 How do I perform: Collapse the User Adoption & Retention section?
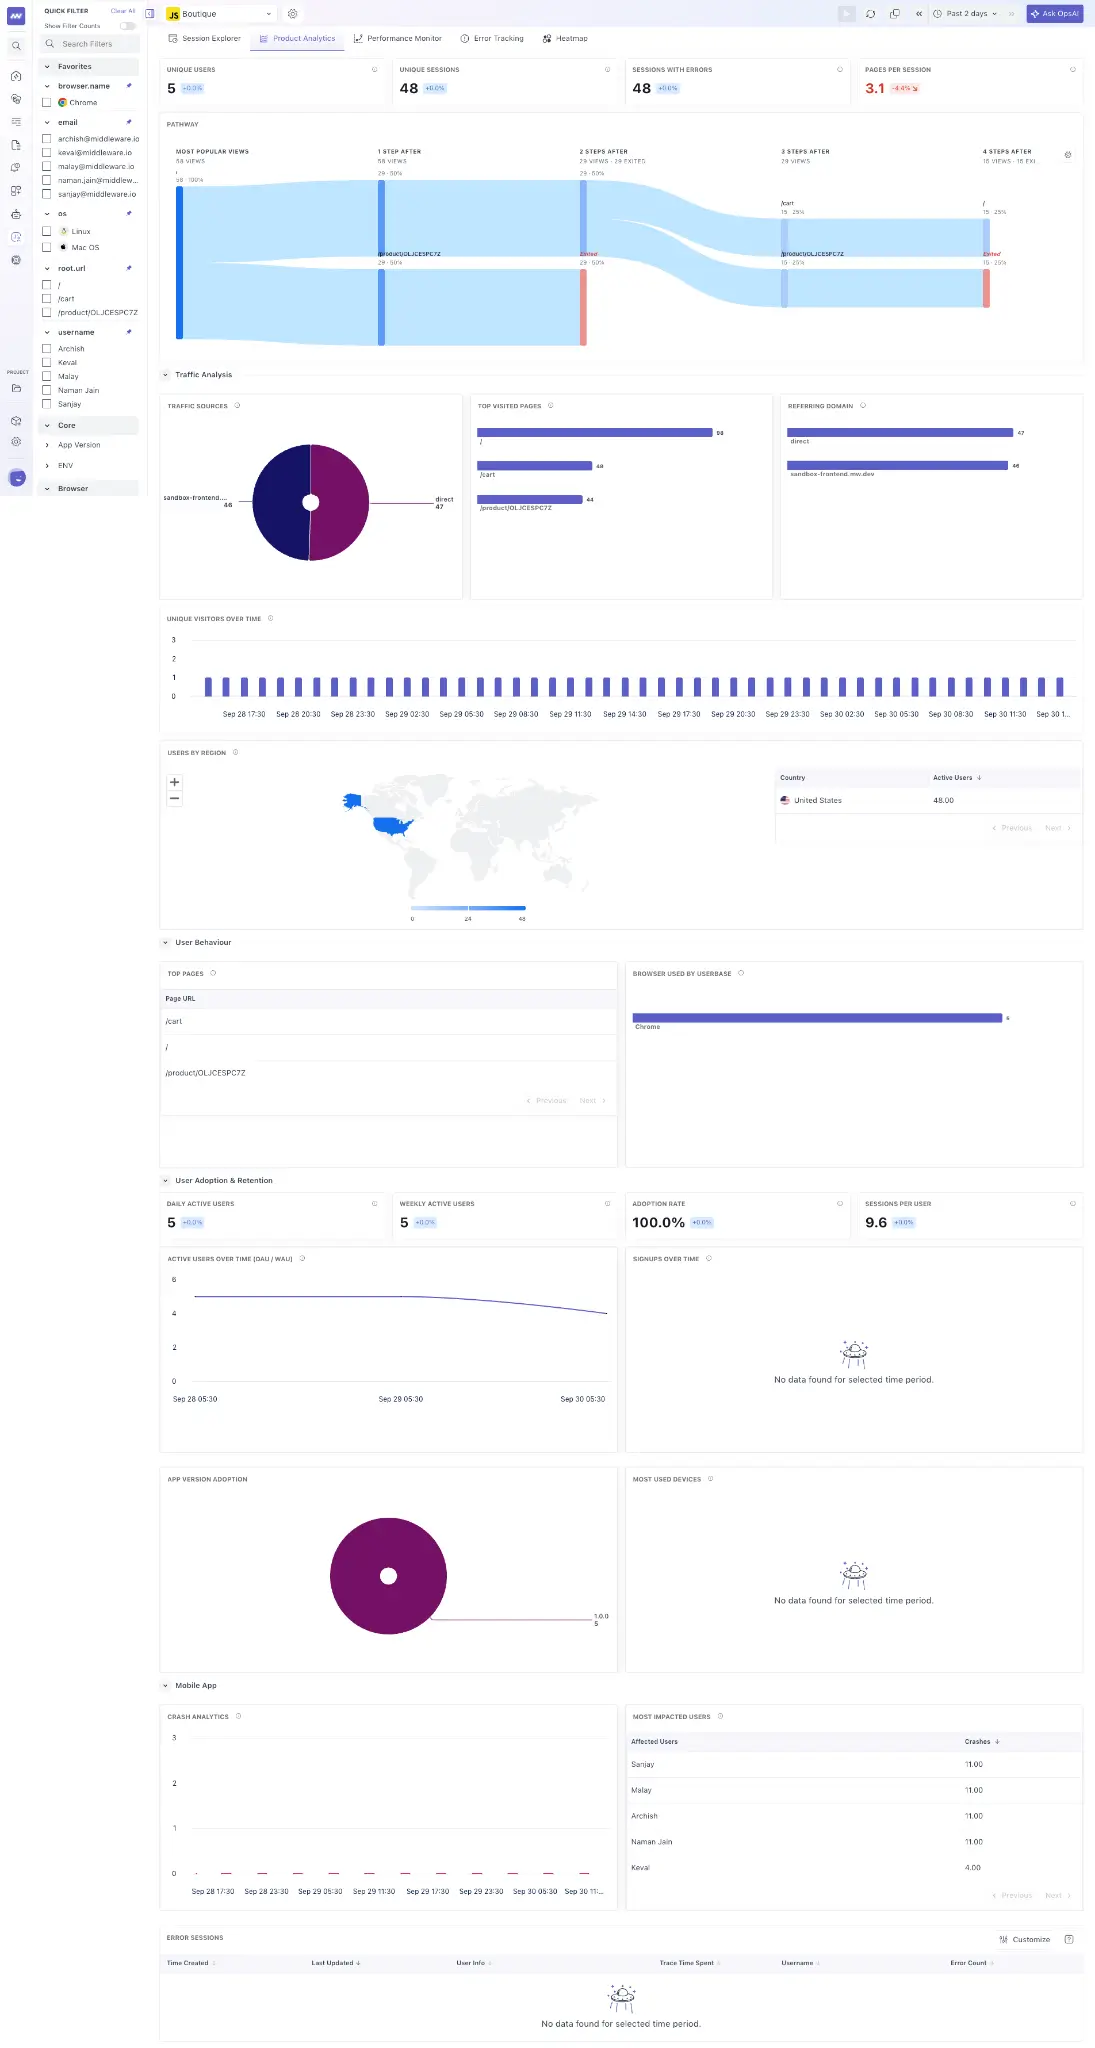pos(165,1181)
